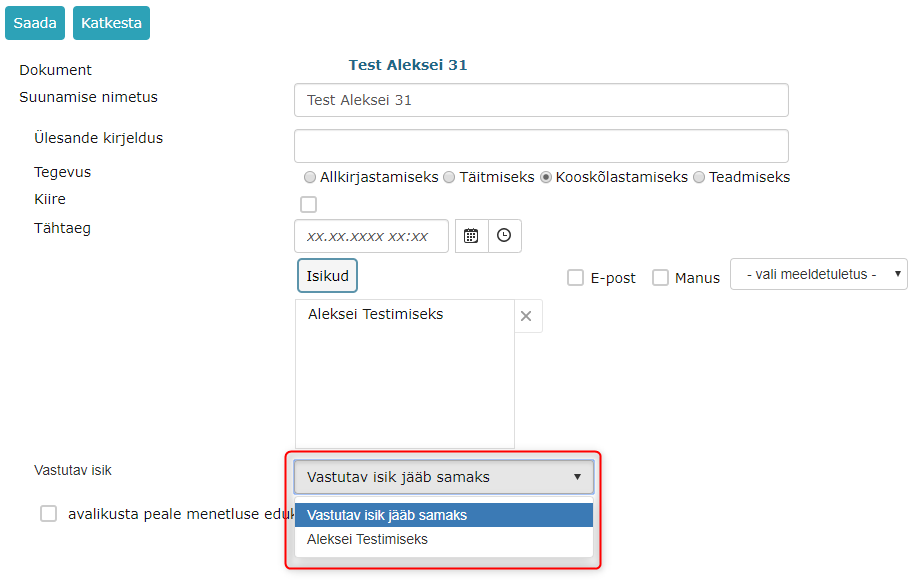Screen dimensions: 913x583
Task: Collapse the Vastutav isik combo box
Action: (444, 477)
